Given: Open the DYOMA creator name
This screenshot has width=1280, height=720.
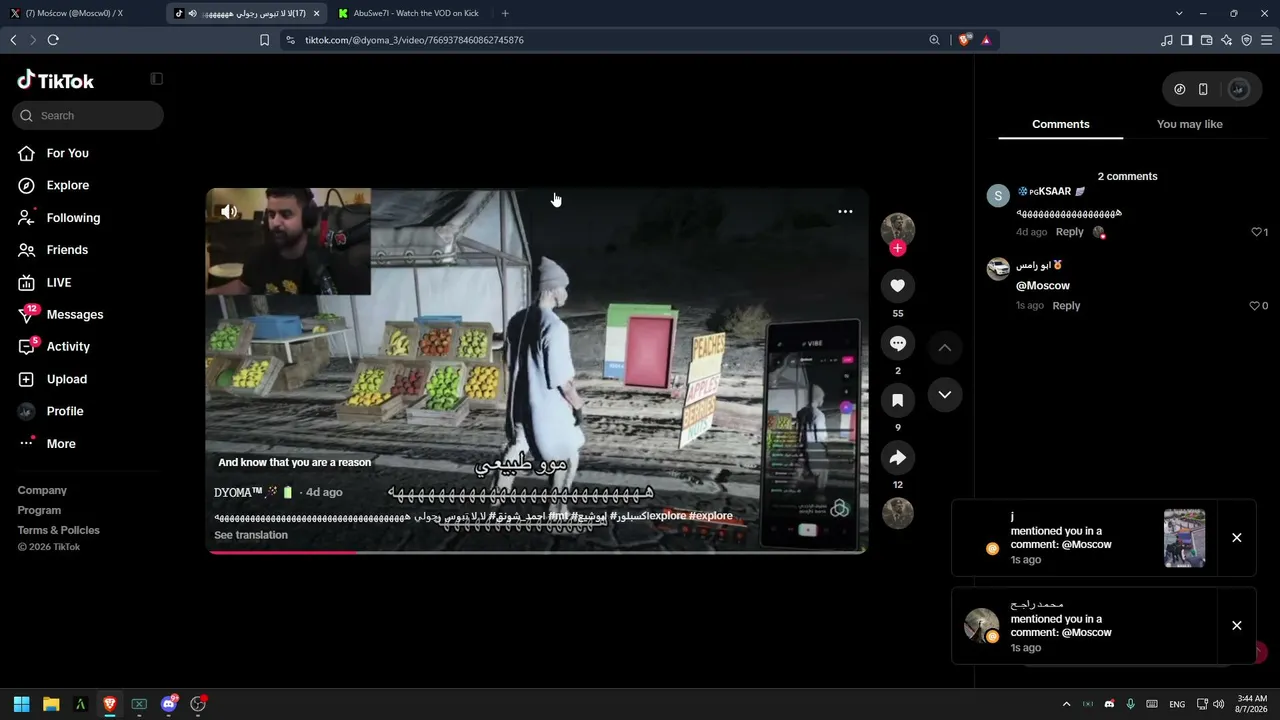Looking at the screenshot, I should [238, 492].
